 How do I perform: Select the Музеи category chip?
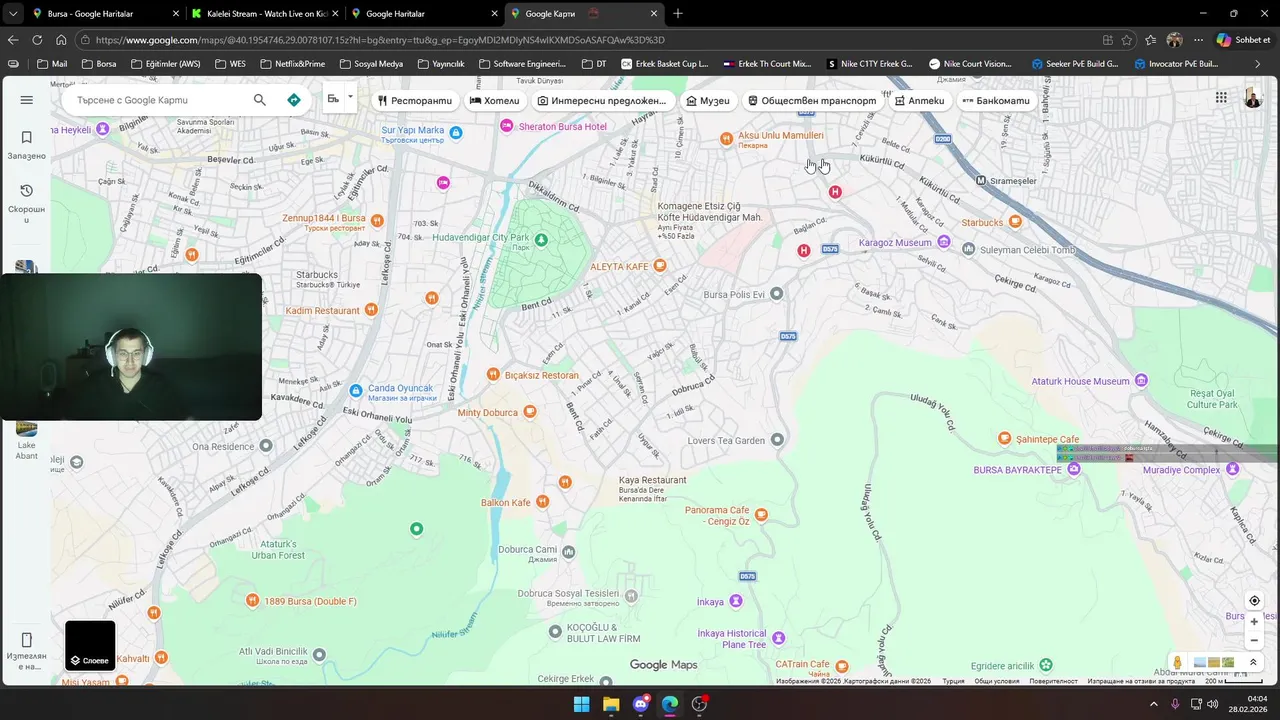[708, 101]
